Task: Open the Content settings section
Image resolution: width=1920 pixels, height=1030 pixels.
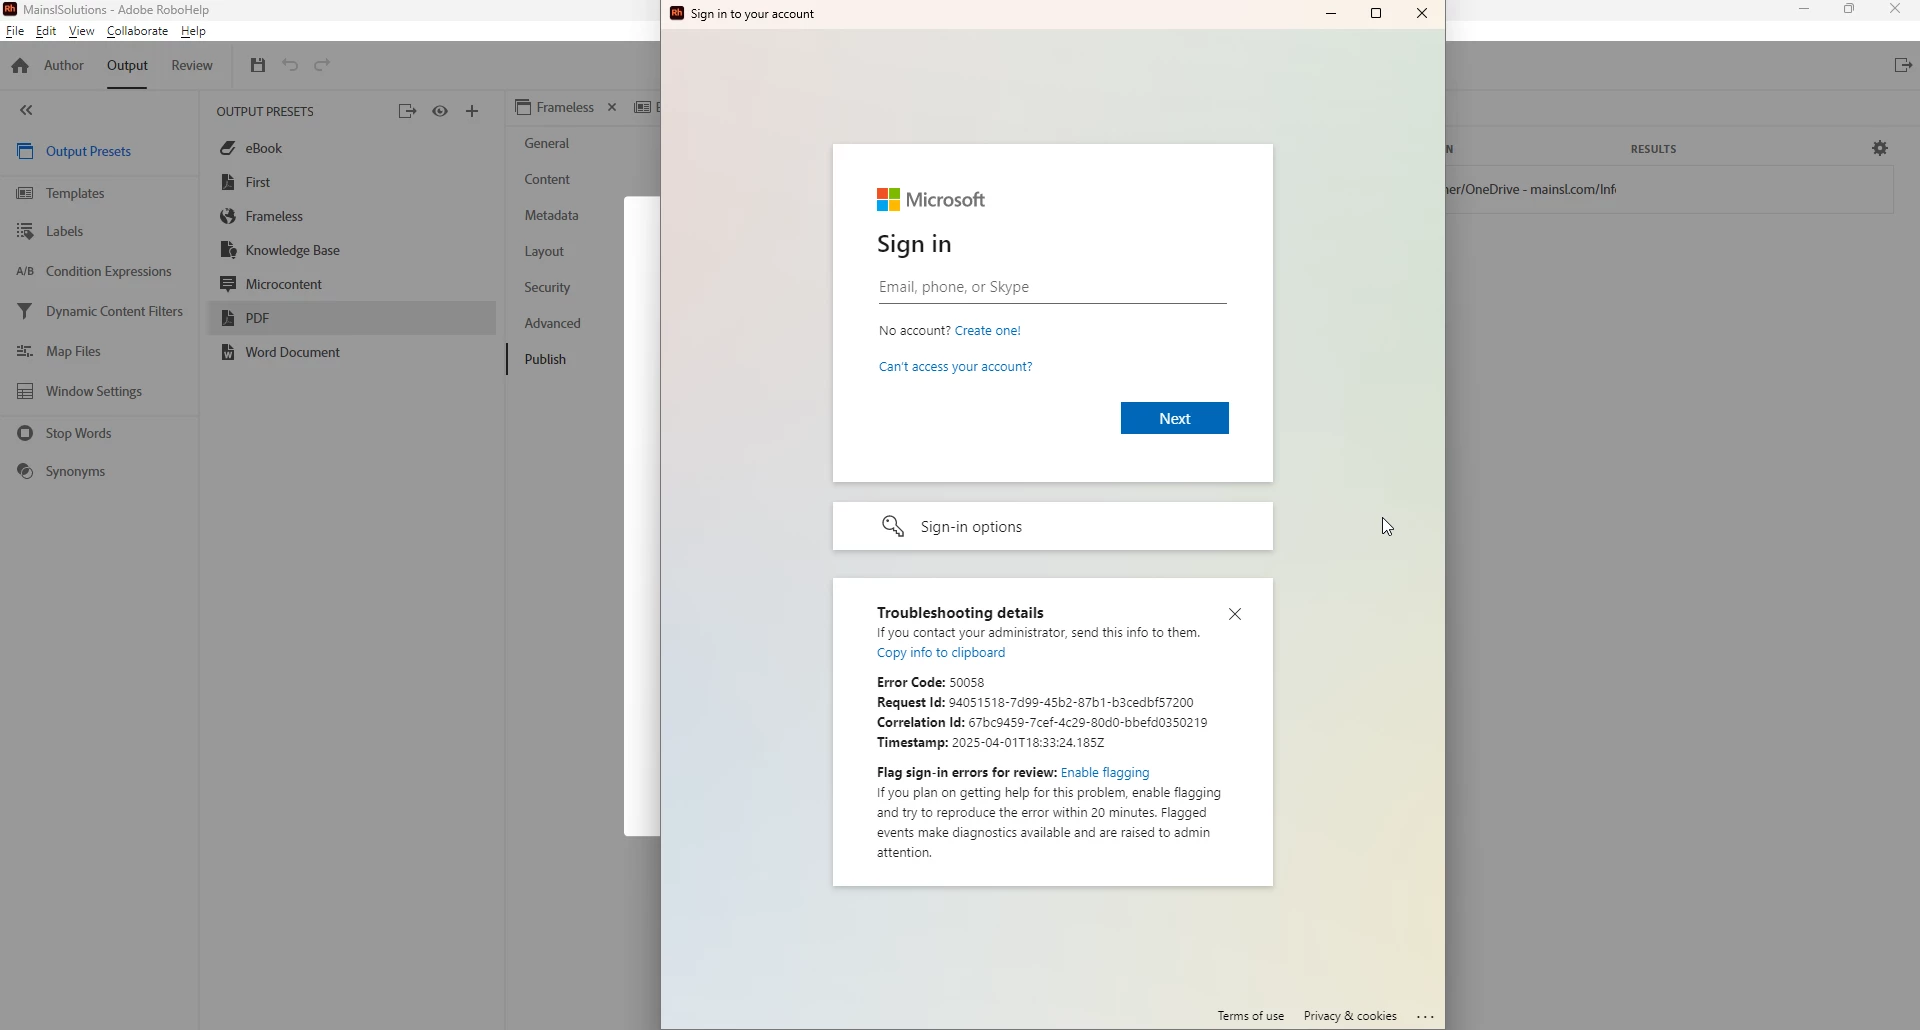Action: click(548, 180)
